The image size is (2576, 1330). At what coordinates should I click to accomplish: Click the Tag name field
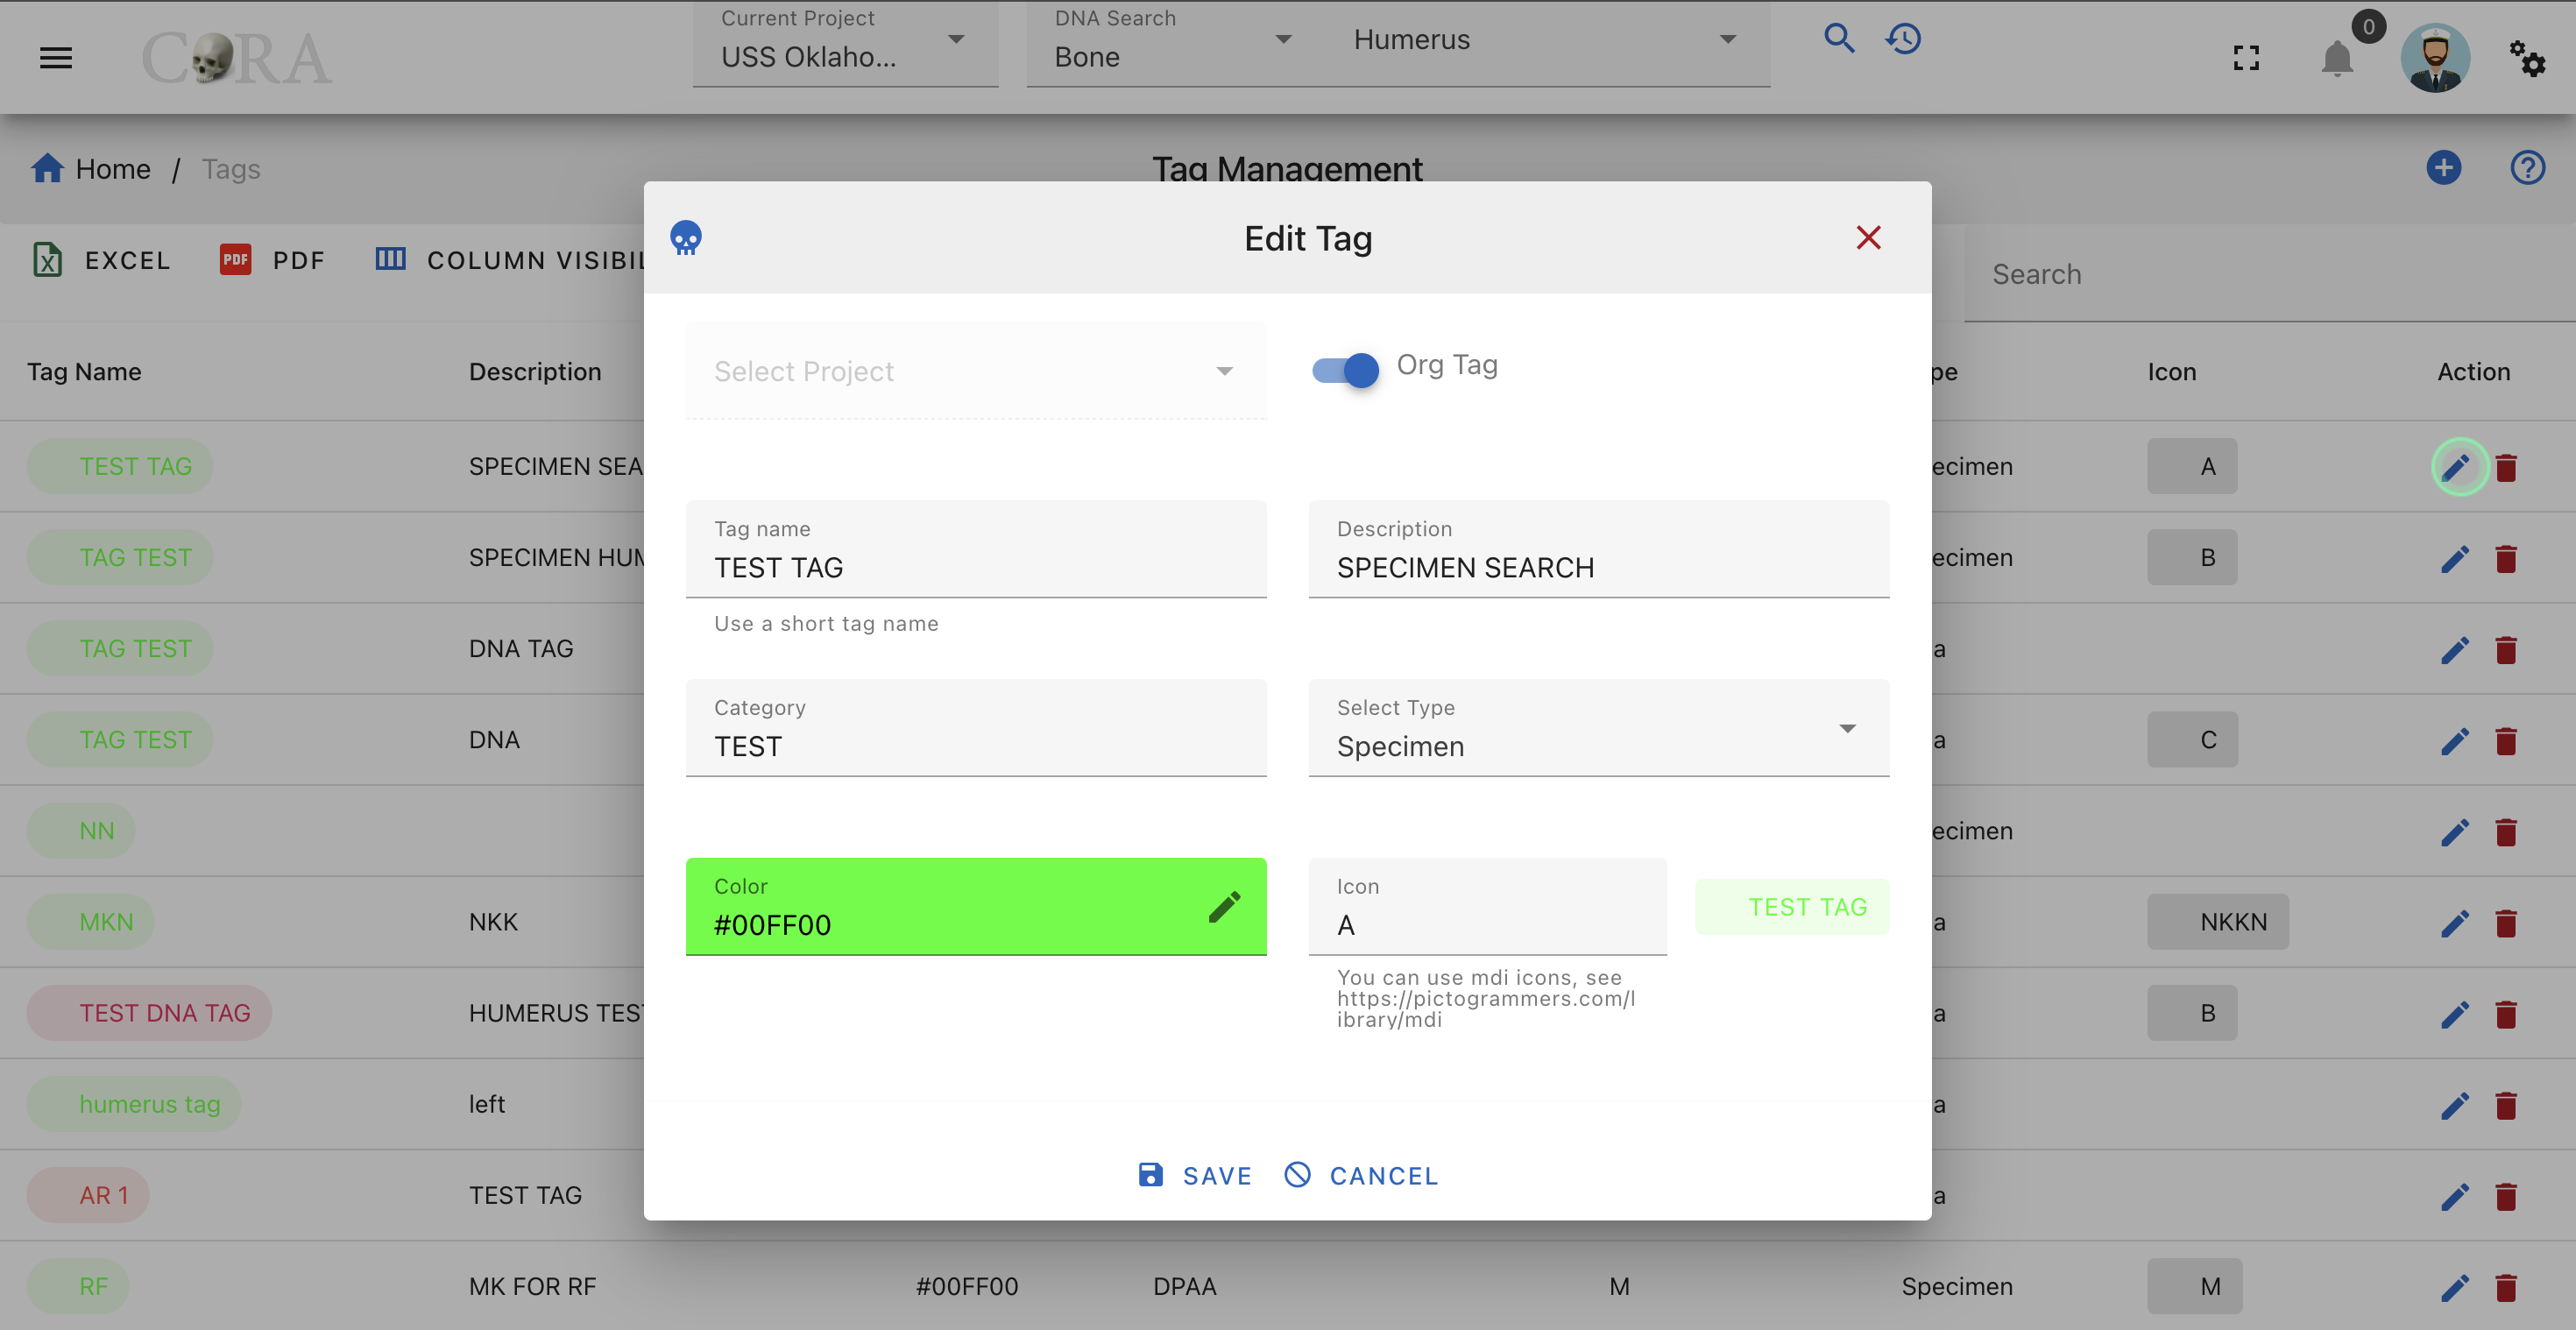point(975,549)
